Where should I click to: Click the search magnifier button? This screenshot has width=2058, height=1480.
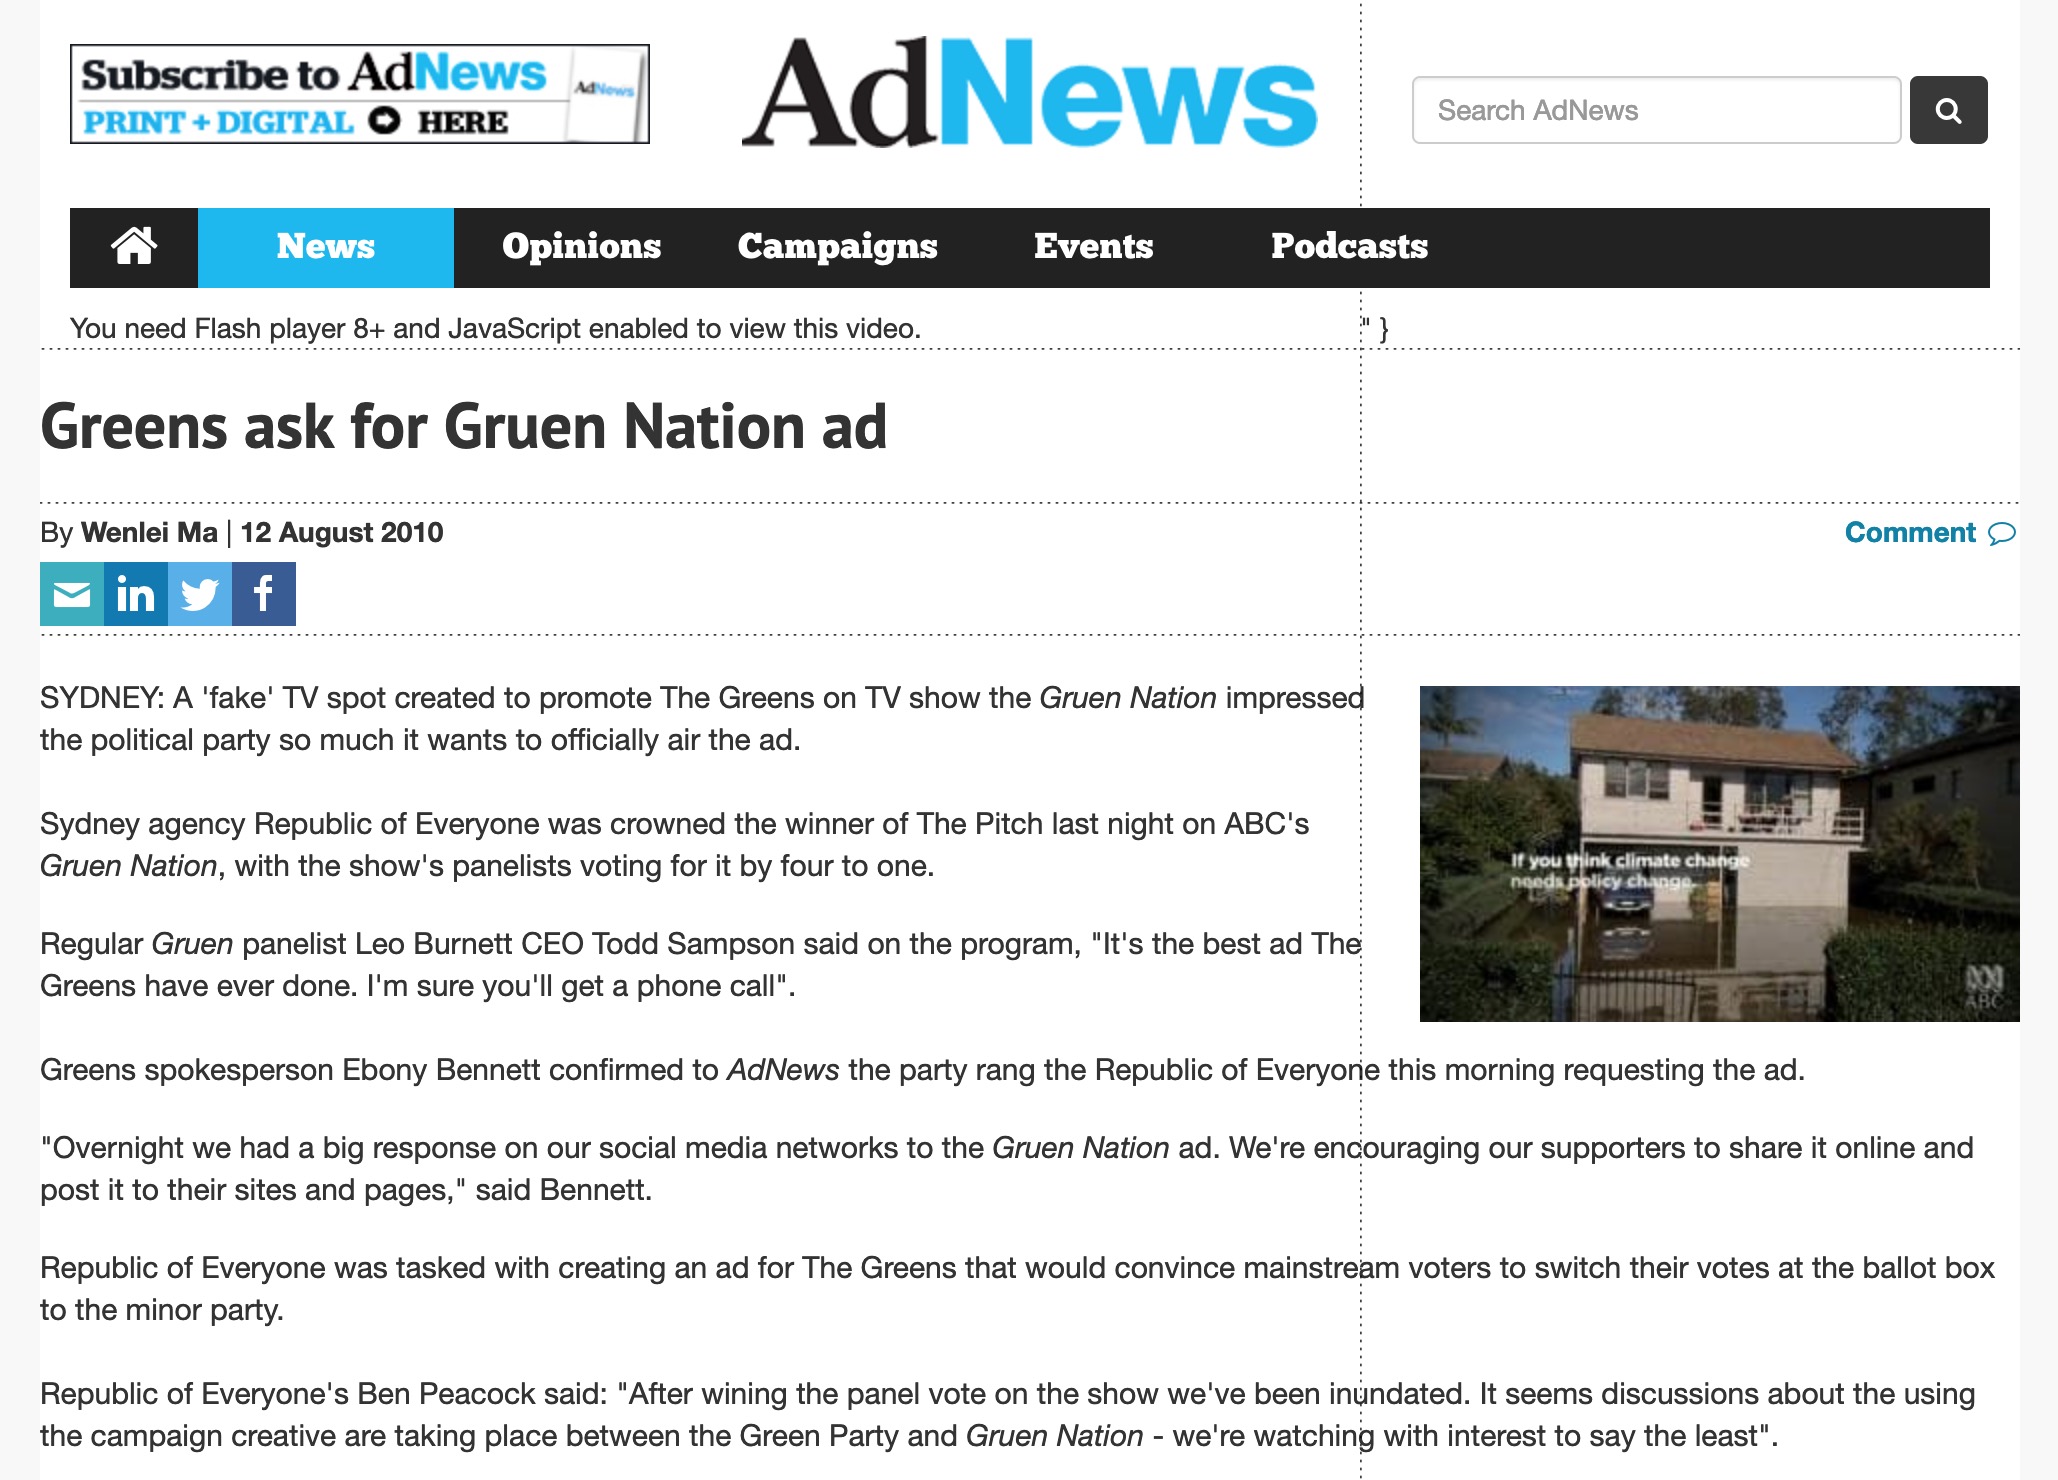(1948, 110)
